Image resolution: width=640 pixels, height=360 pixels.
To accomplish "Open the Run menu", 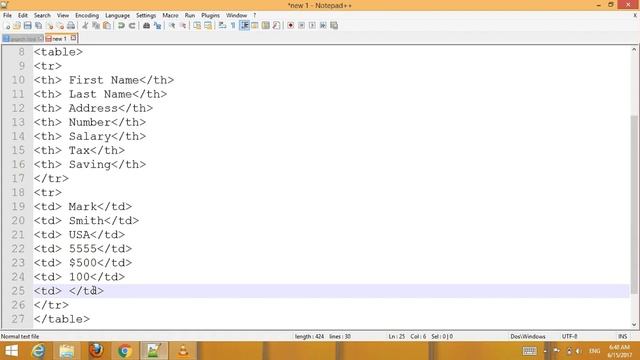I will 190,15.
